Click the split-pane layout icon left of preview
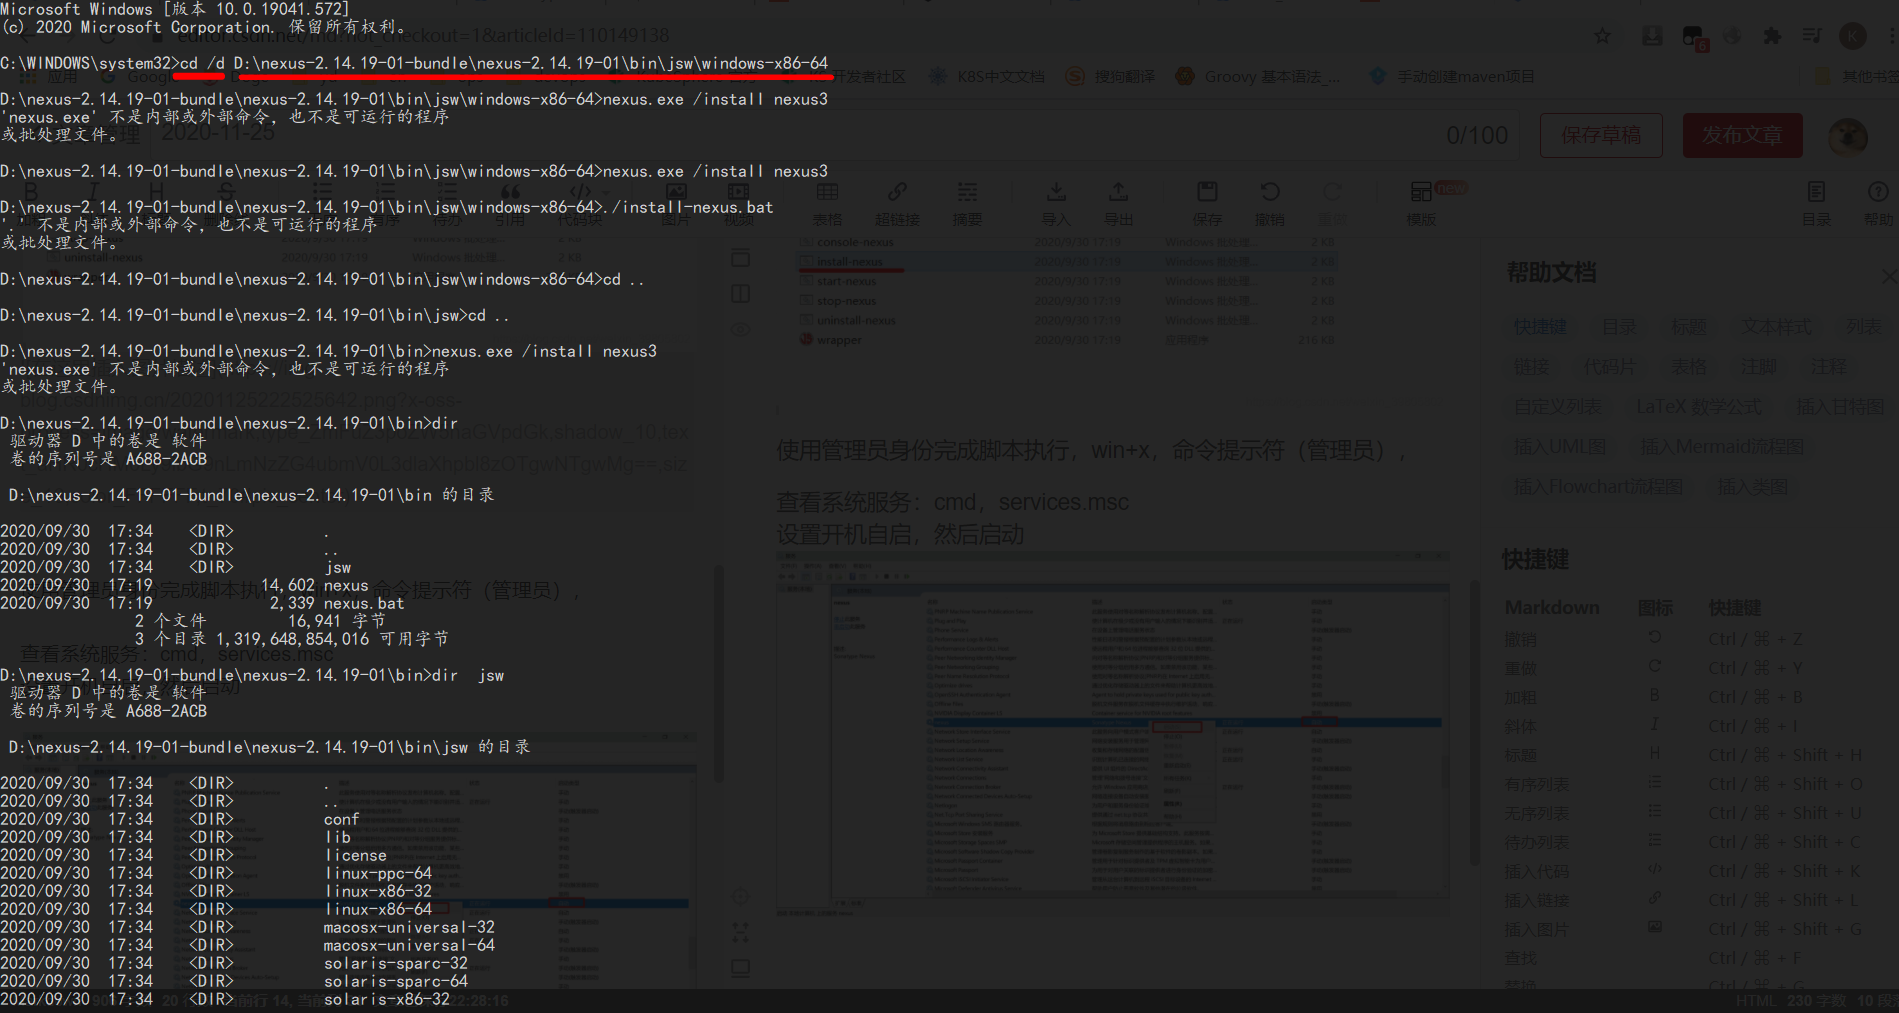 (740, 293)
